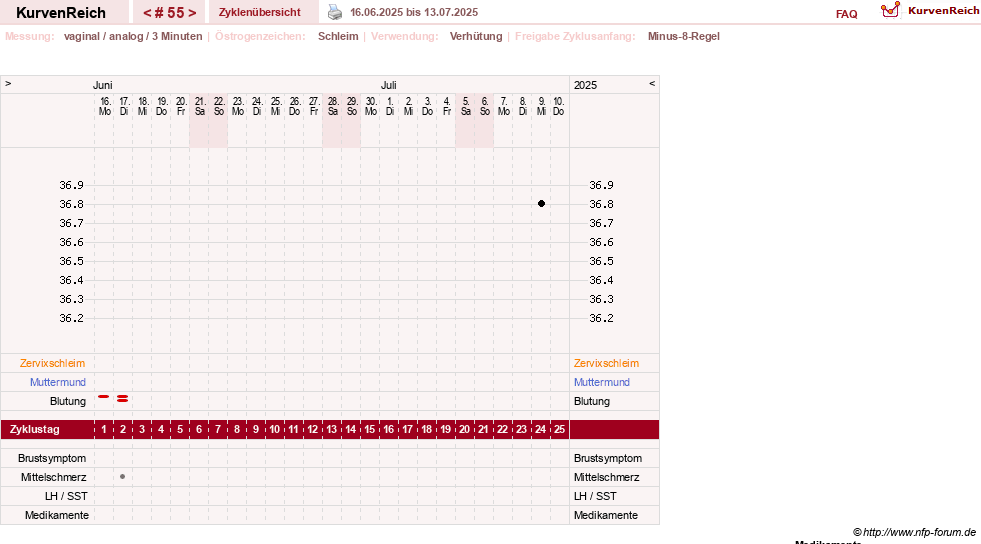Click the left Mittelschmerz row label
This screenshot has height=544, width=981.
pos(53,477)
